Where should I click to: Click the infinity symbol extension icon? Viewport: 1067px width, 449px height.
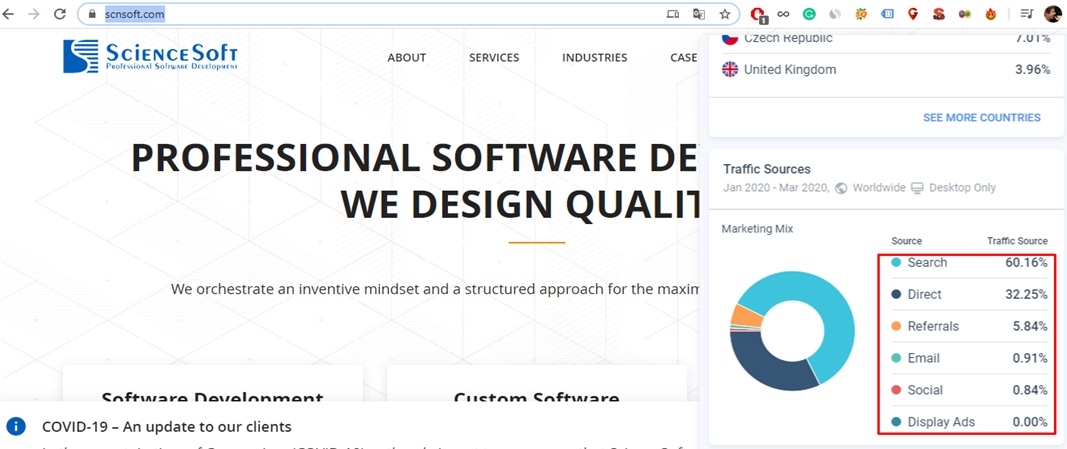tap(783, 14)
